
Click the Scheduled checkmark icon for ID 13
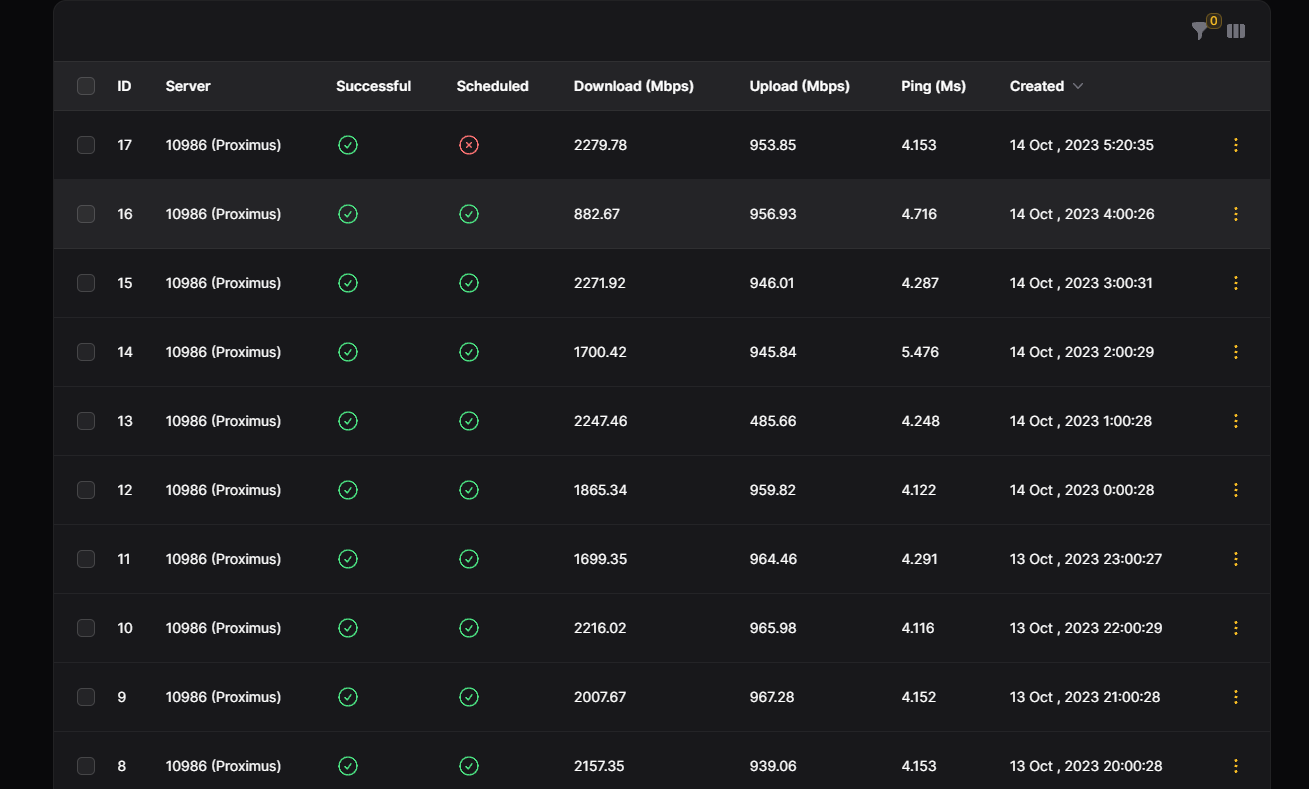tap(468, 421)
